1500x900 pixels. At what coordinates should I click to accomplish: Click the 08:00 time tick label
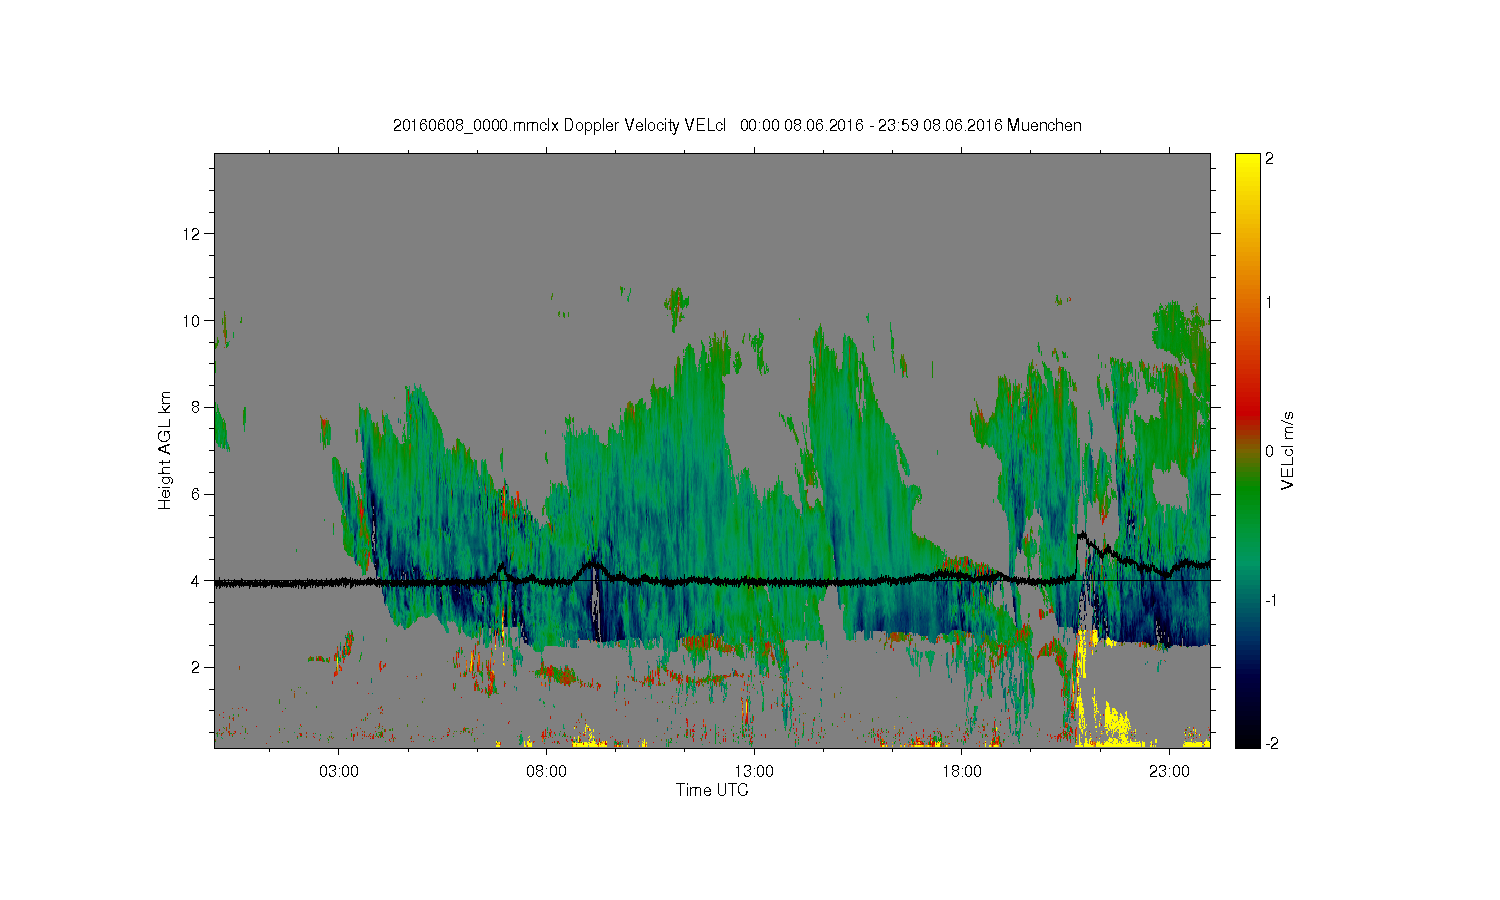[x=546, y=772]
